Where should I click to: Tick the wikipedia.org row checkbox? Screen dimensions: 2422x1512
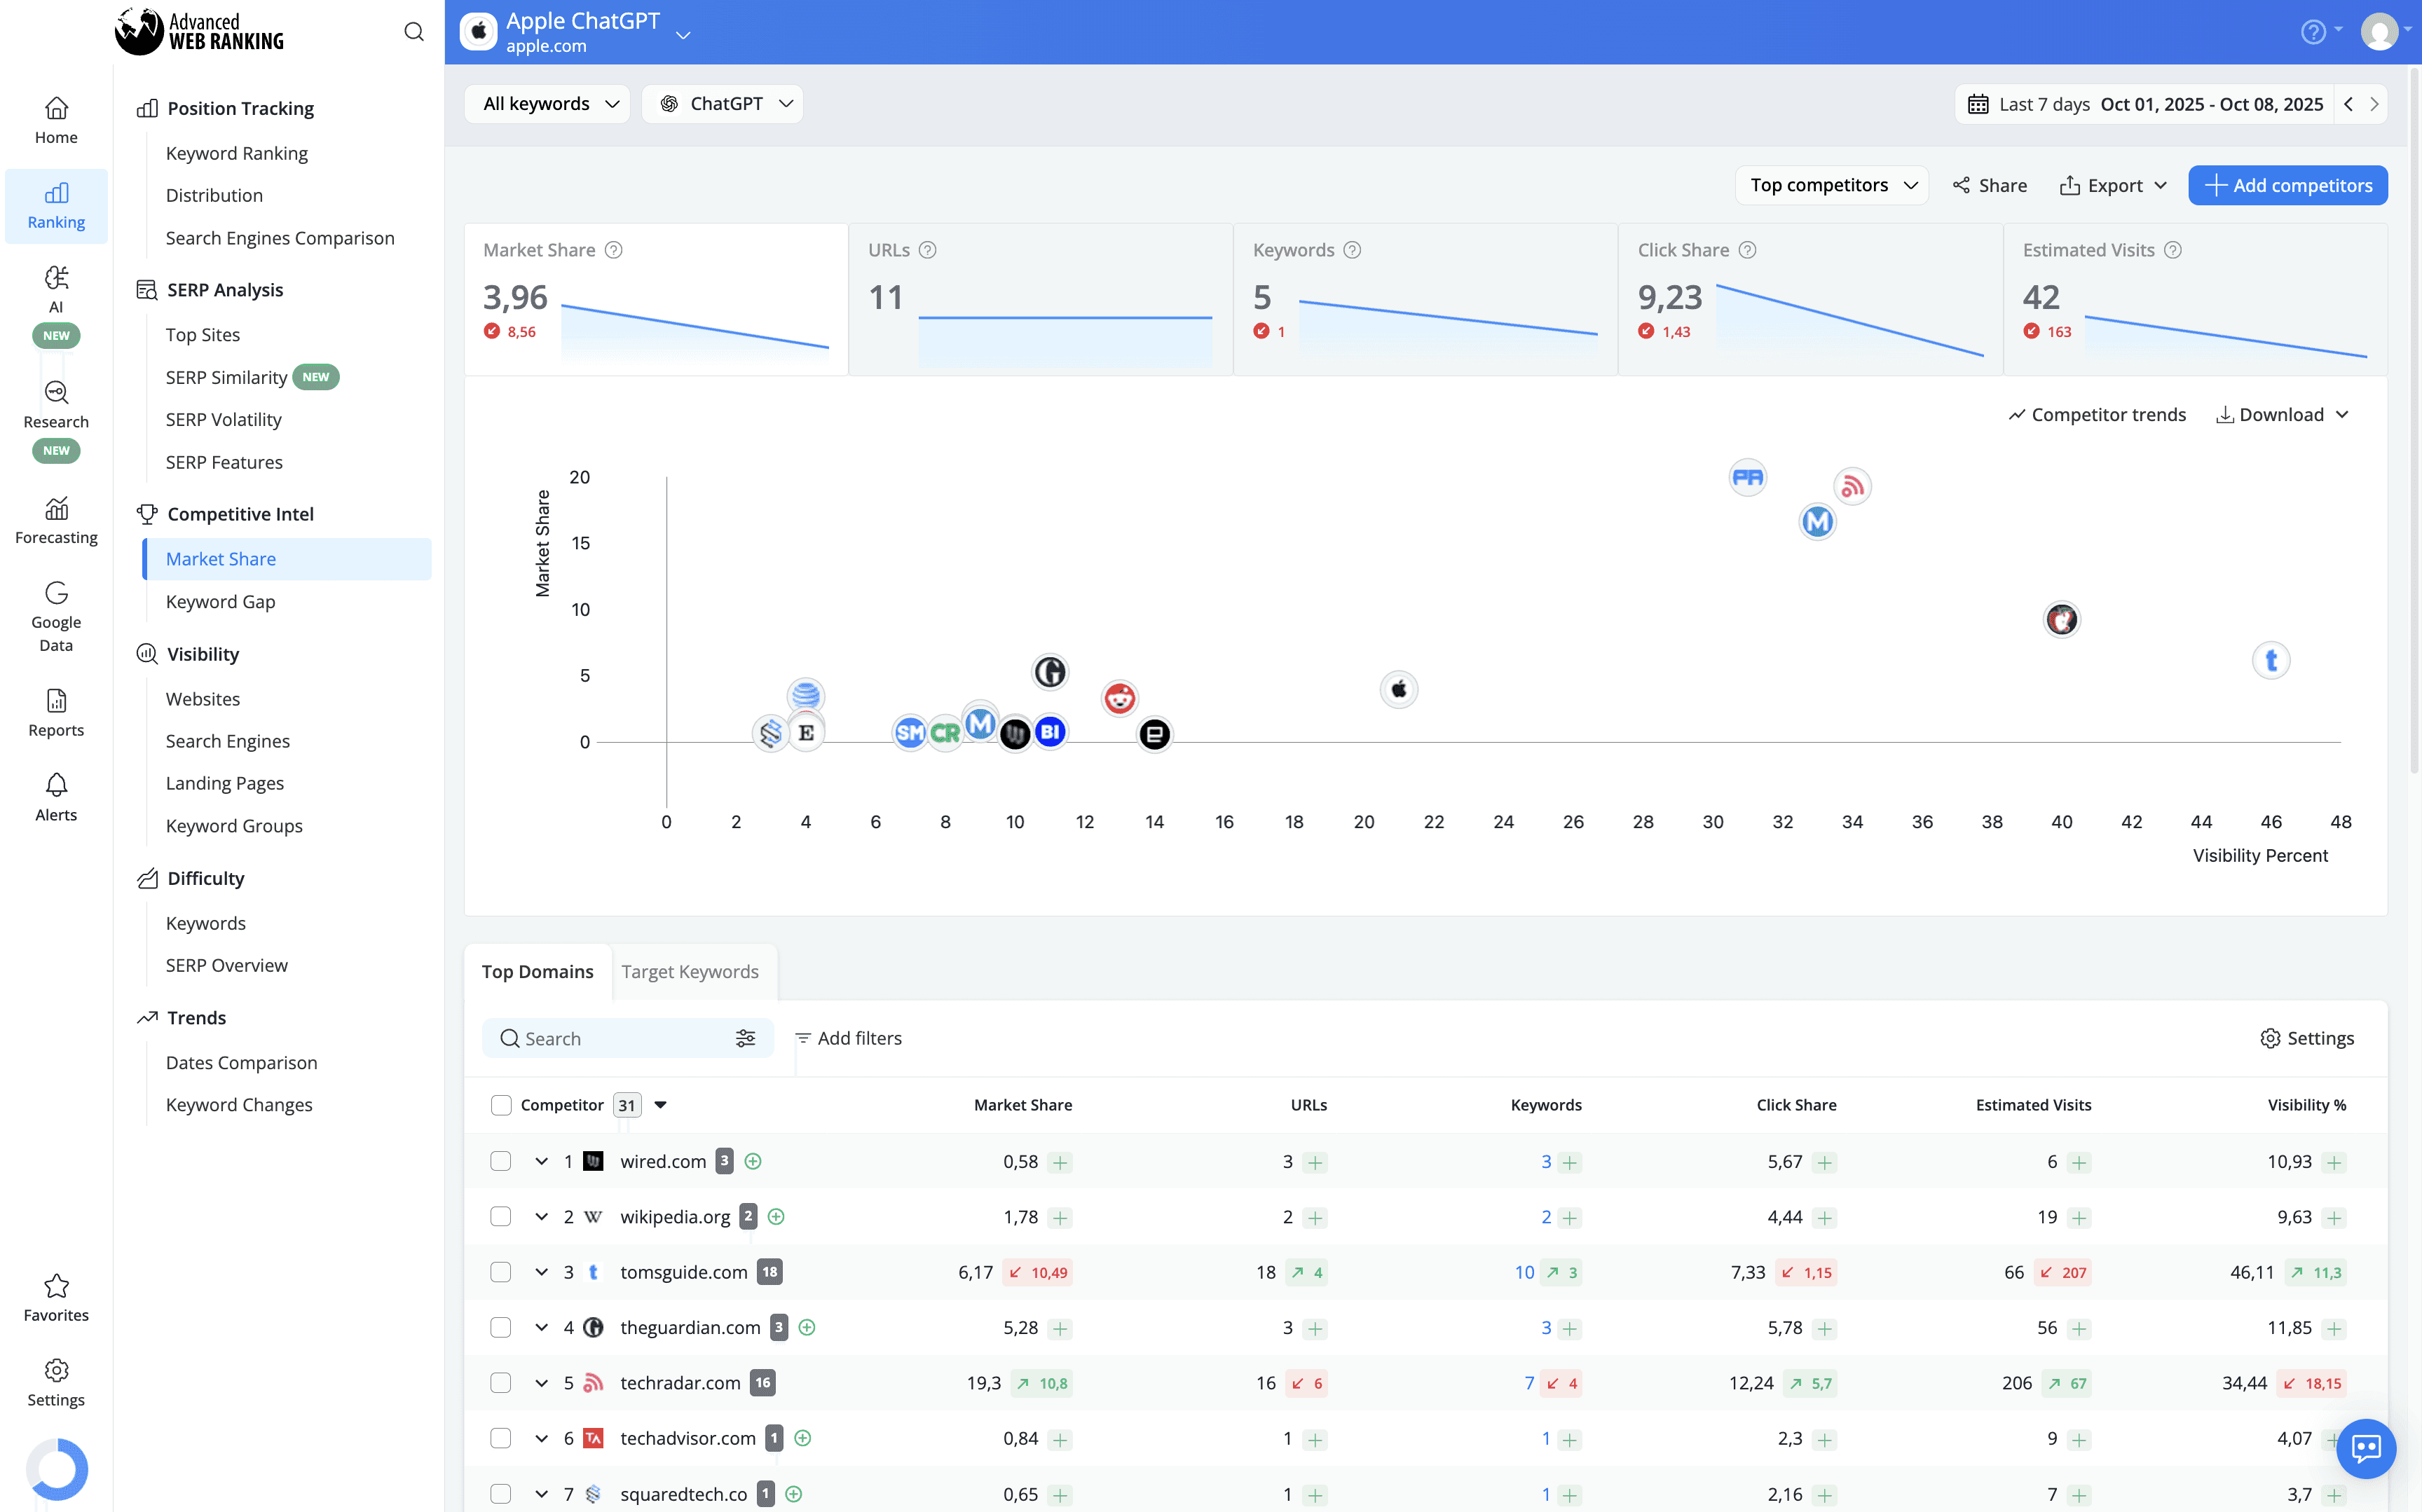(x=501, y=1217)
